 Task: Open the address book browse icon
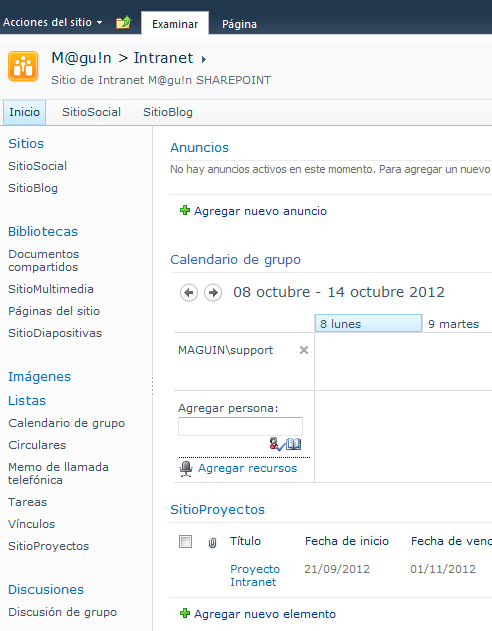coord(294,444)
